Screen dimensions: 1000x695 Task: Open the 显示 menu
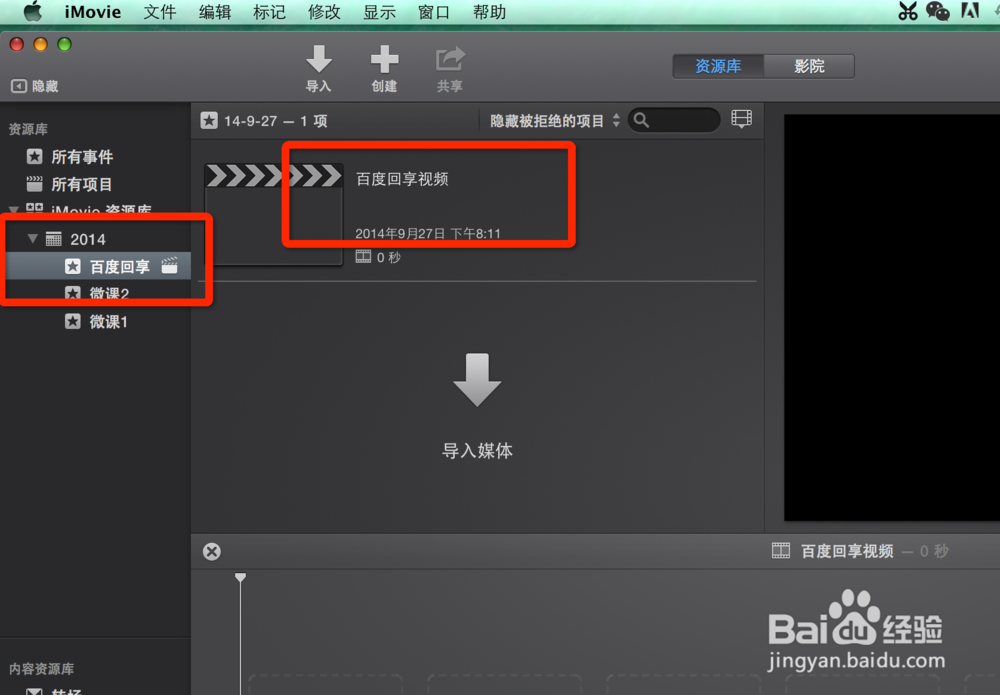pos(379,12)
